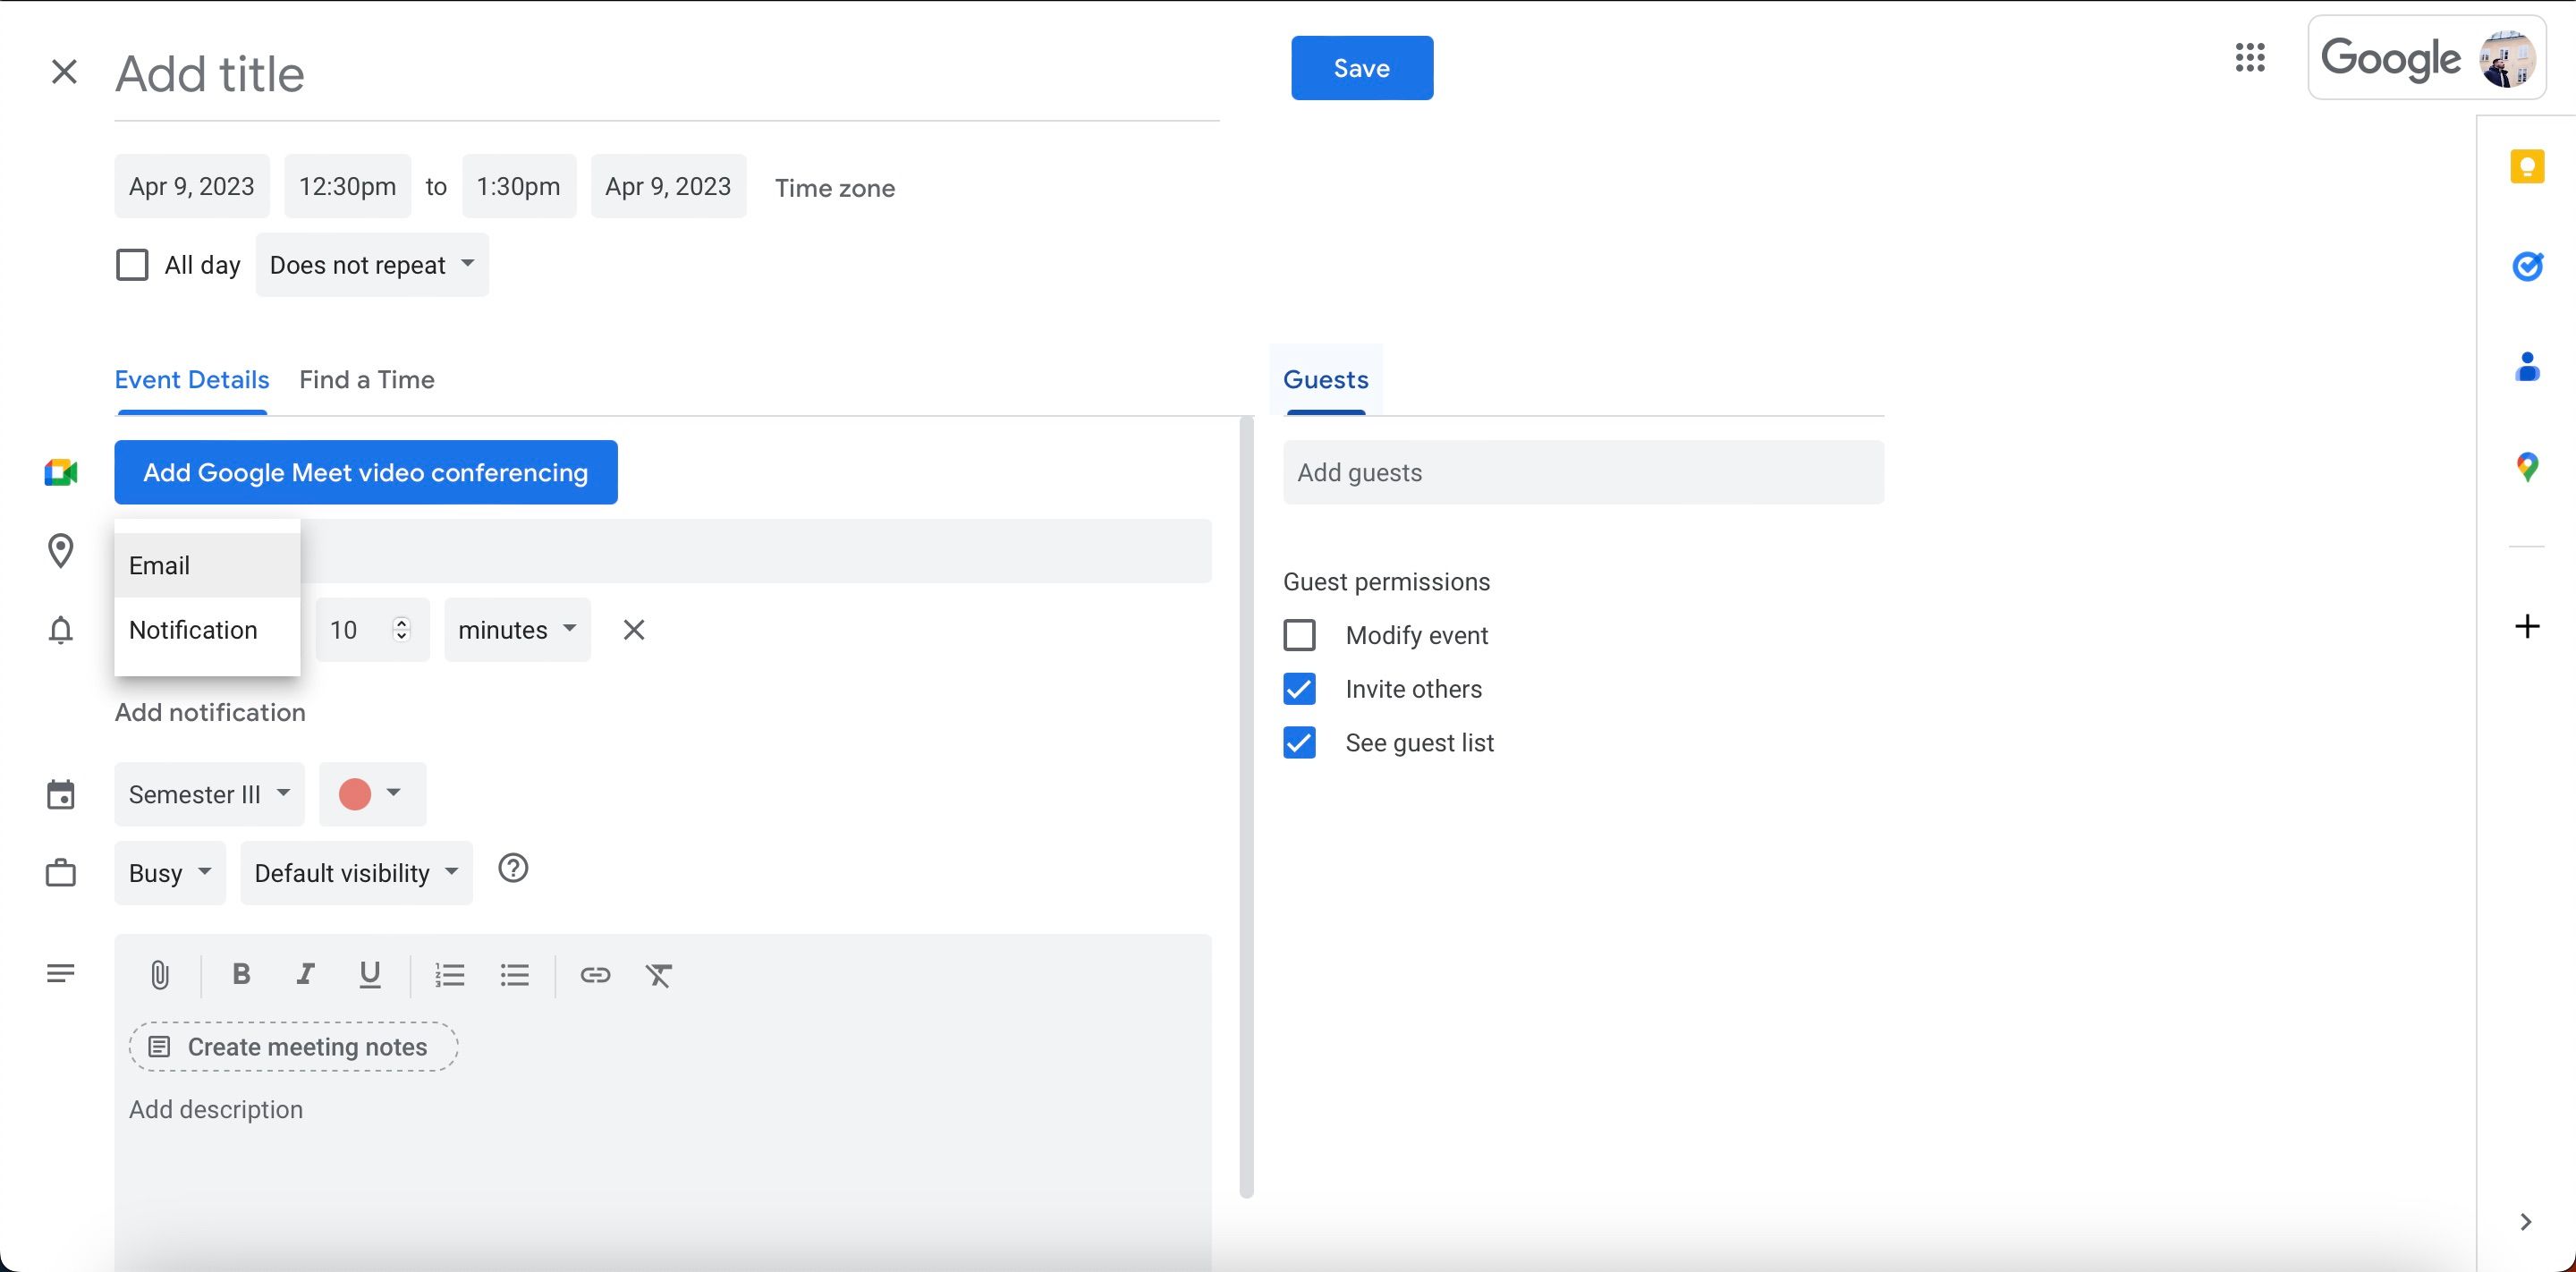Select the Tomato red event color swatch

pyautogui.click(x=353, y=793)
